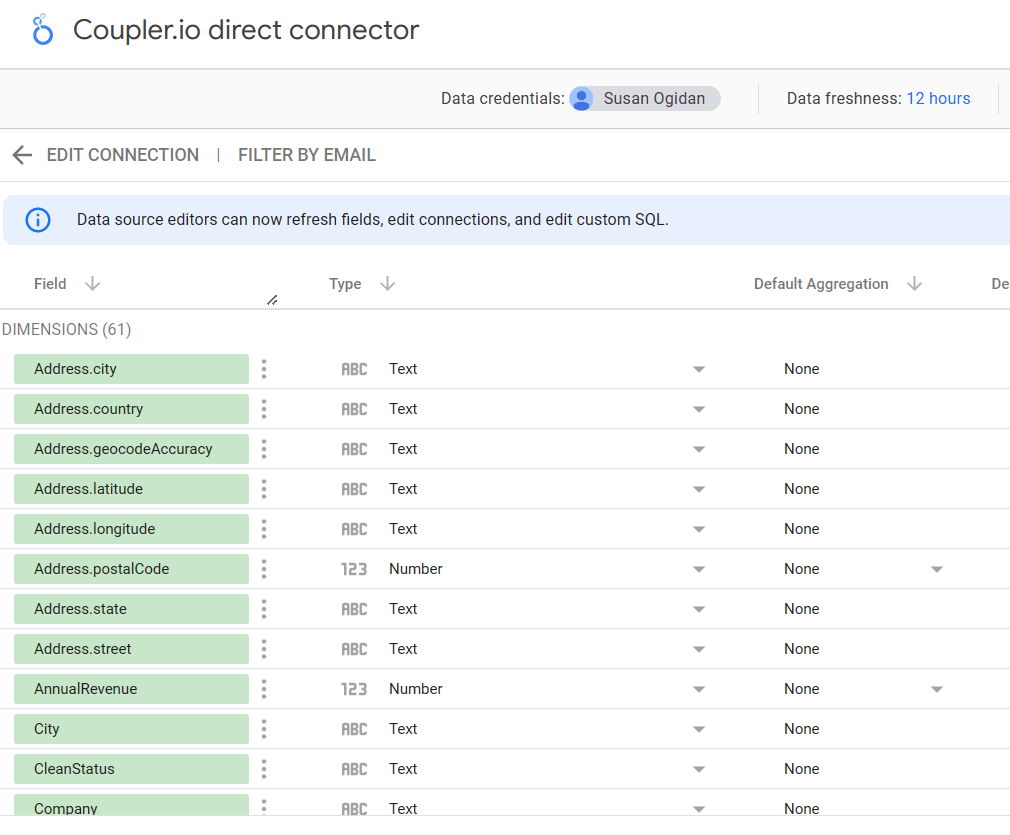The image size is (1010, 835).
Task: Open type dropdown for Address.country
Action: pyautogui.click(x=699, y=409)
